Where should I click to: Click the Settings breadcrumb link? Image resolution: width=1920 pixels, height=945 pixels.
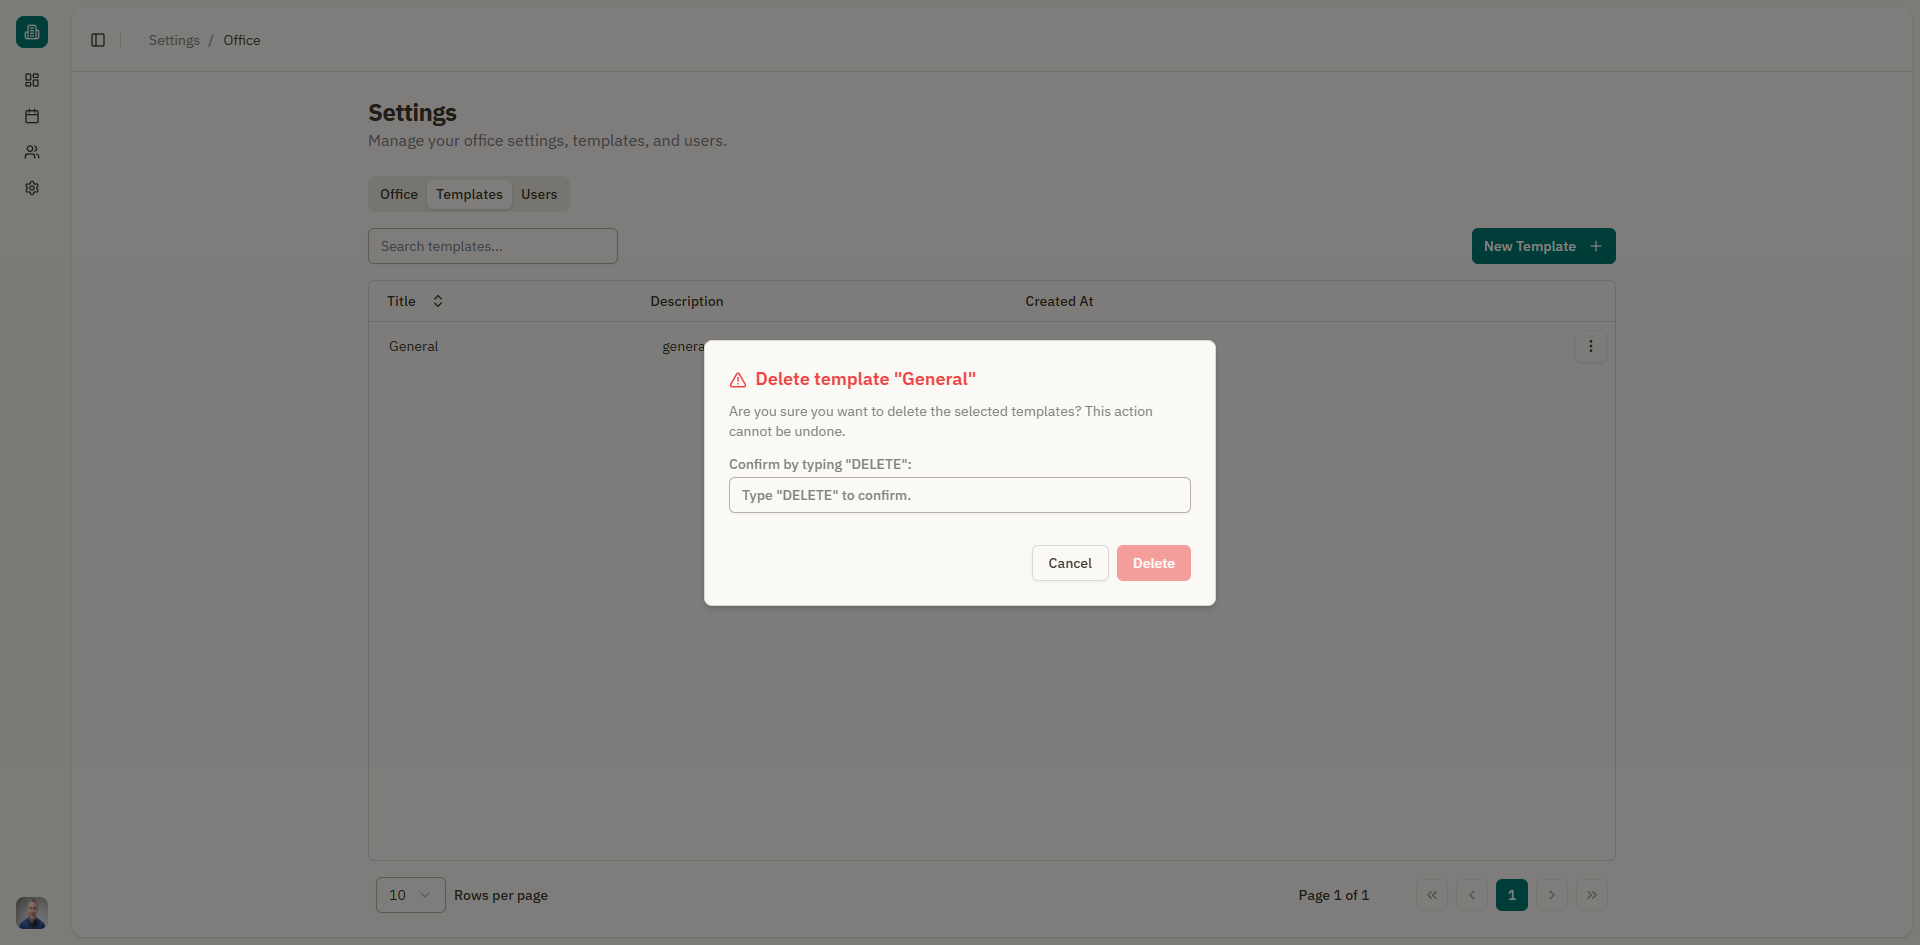173,40
